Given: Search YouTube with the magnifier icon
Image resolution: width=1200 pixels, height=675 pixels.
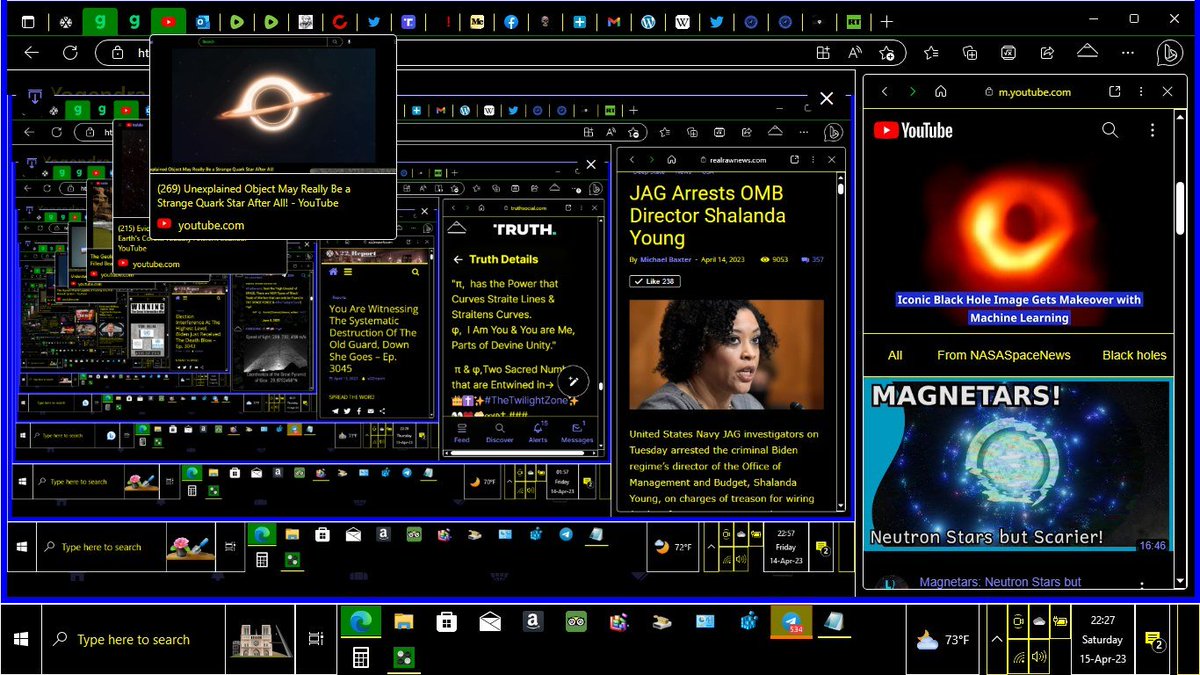Looking at the screenshot, I should pos(1110,130).
